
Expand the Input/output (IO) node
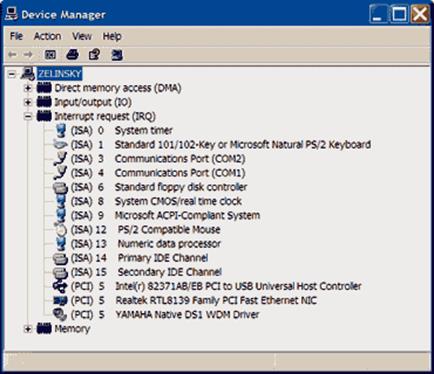[x=28, y=102]
